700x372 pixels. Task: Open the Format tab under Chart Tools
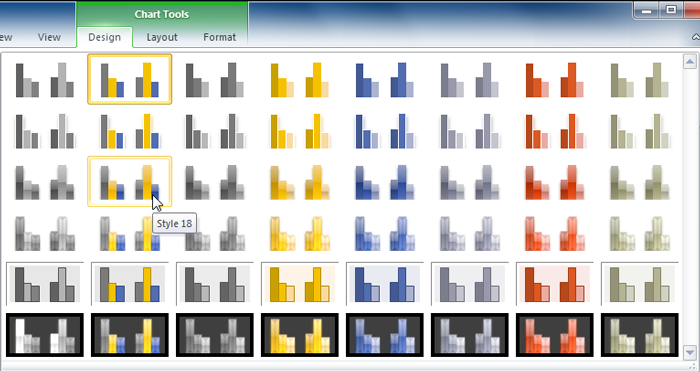click(x=219, y=38)
